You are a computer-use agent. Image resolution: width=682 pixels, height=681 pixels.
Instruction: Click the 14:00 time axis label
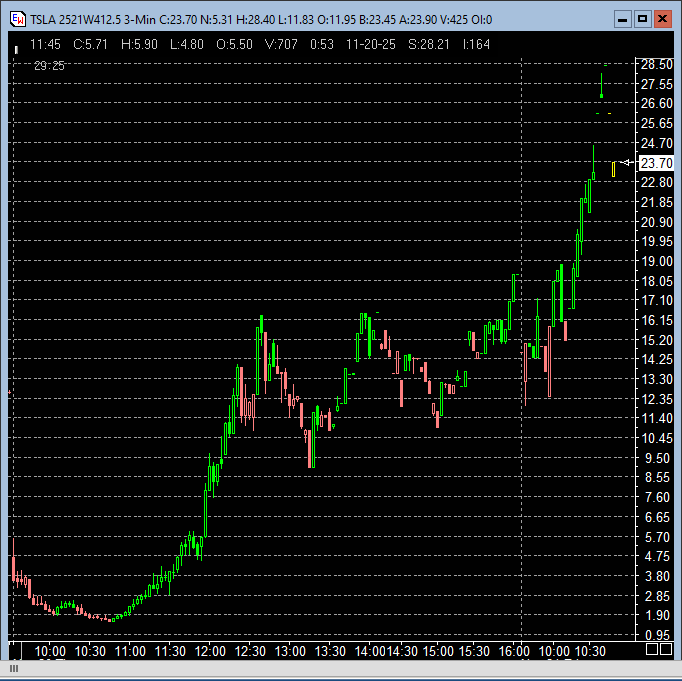[x=368, y=651]
